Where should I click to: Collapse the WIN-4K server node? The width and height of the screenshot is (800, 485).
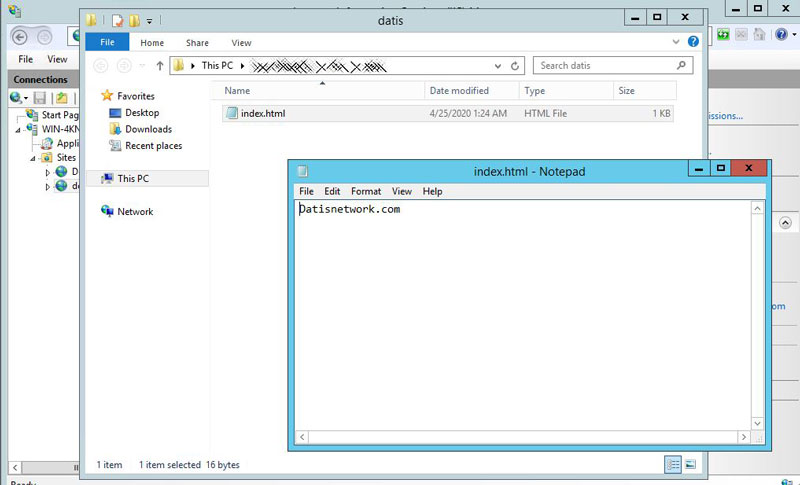pyautogui.click(x=18, y=131)
